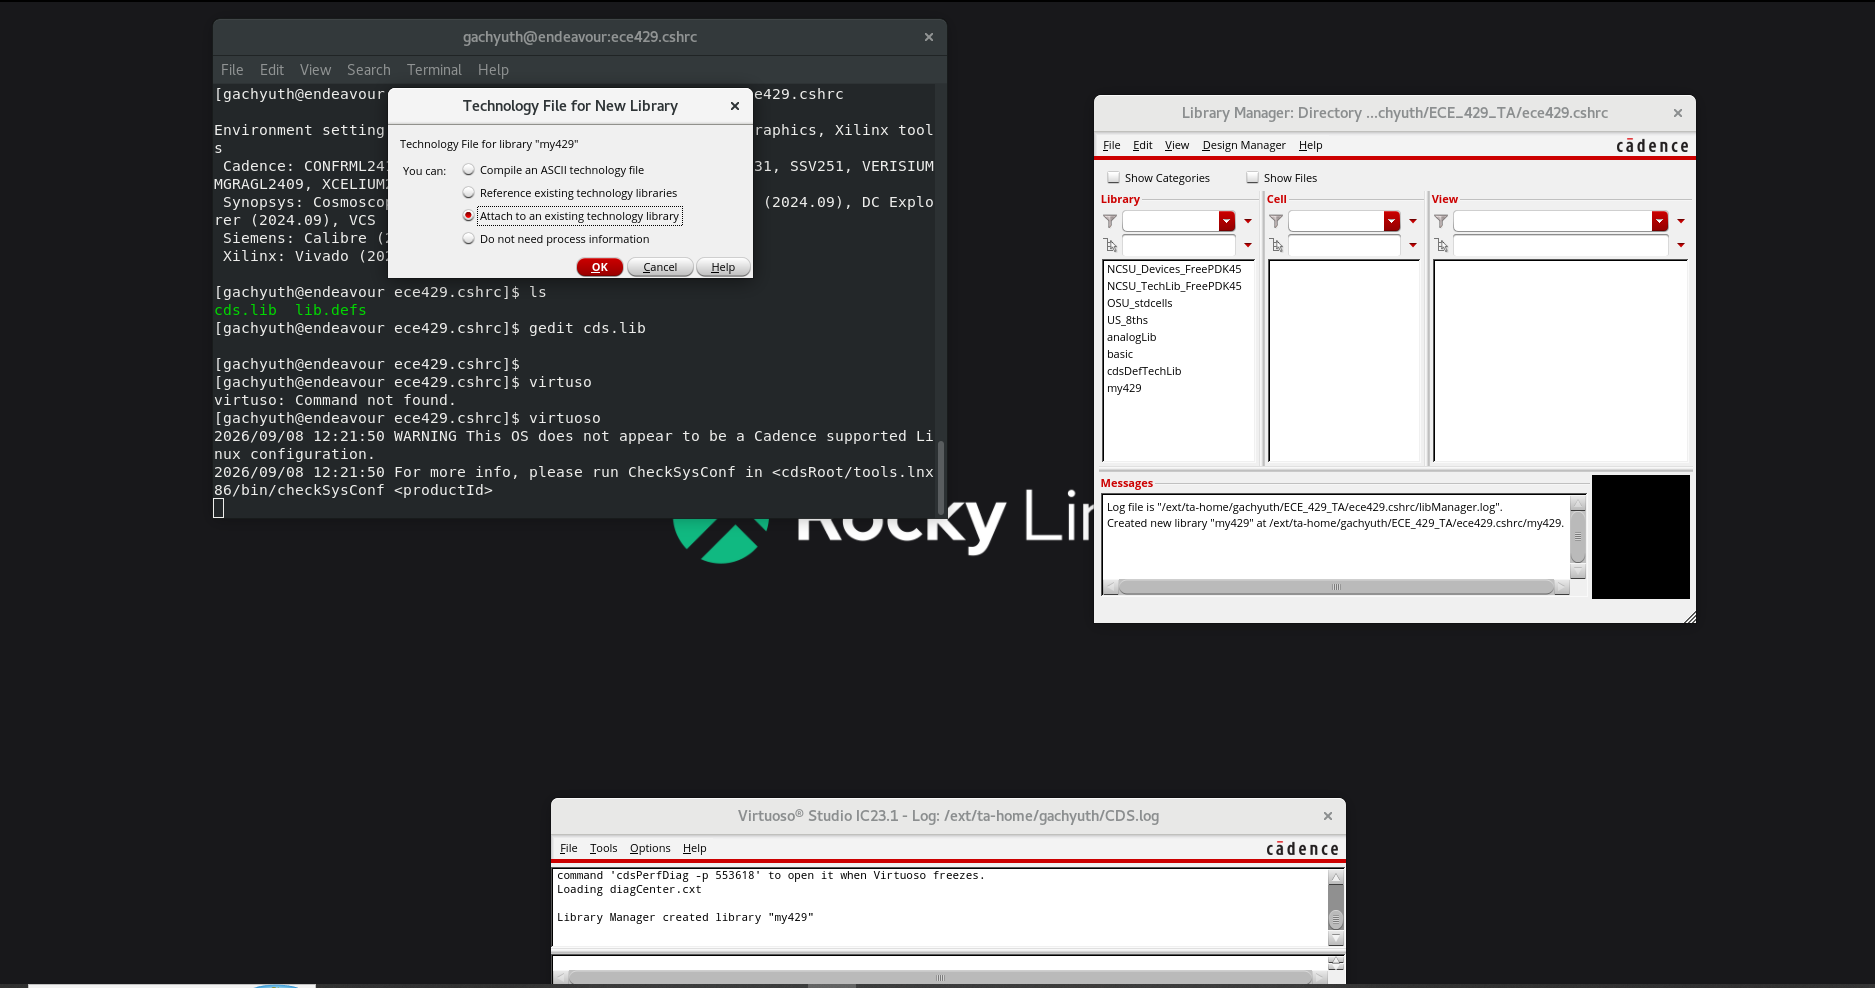Open the View filter combo box dropdown
The image size is (1875, 988).
click(1660, 221)
